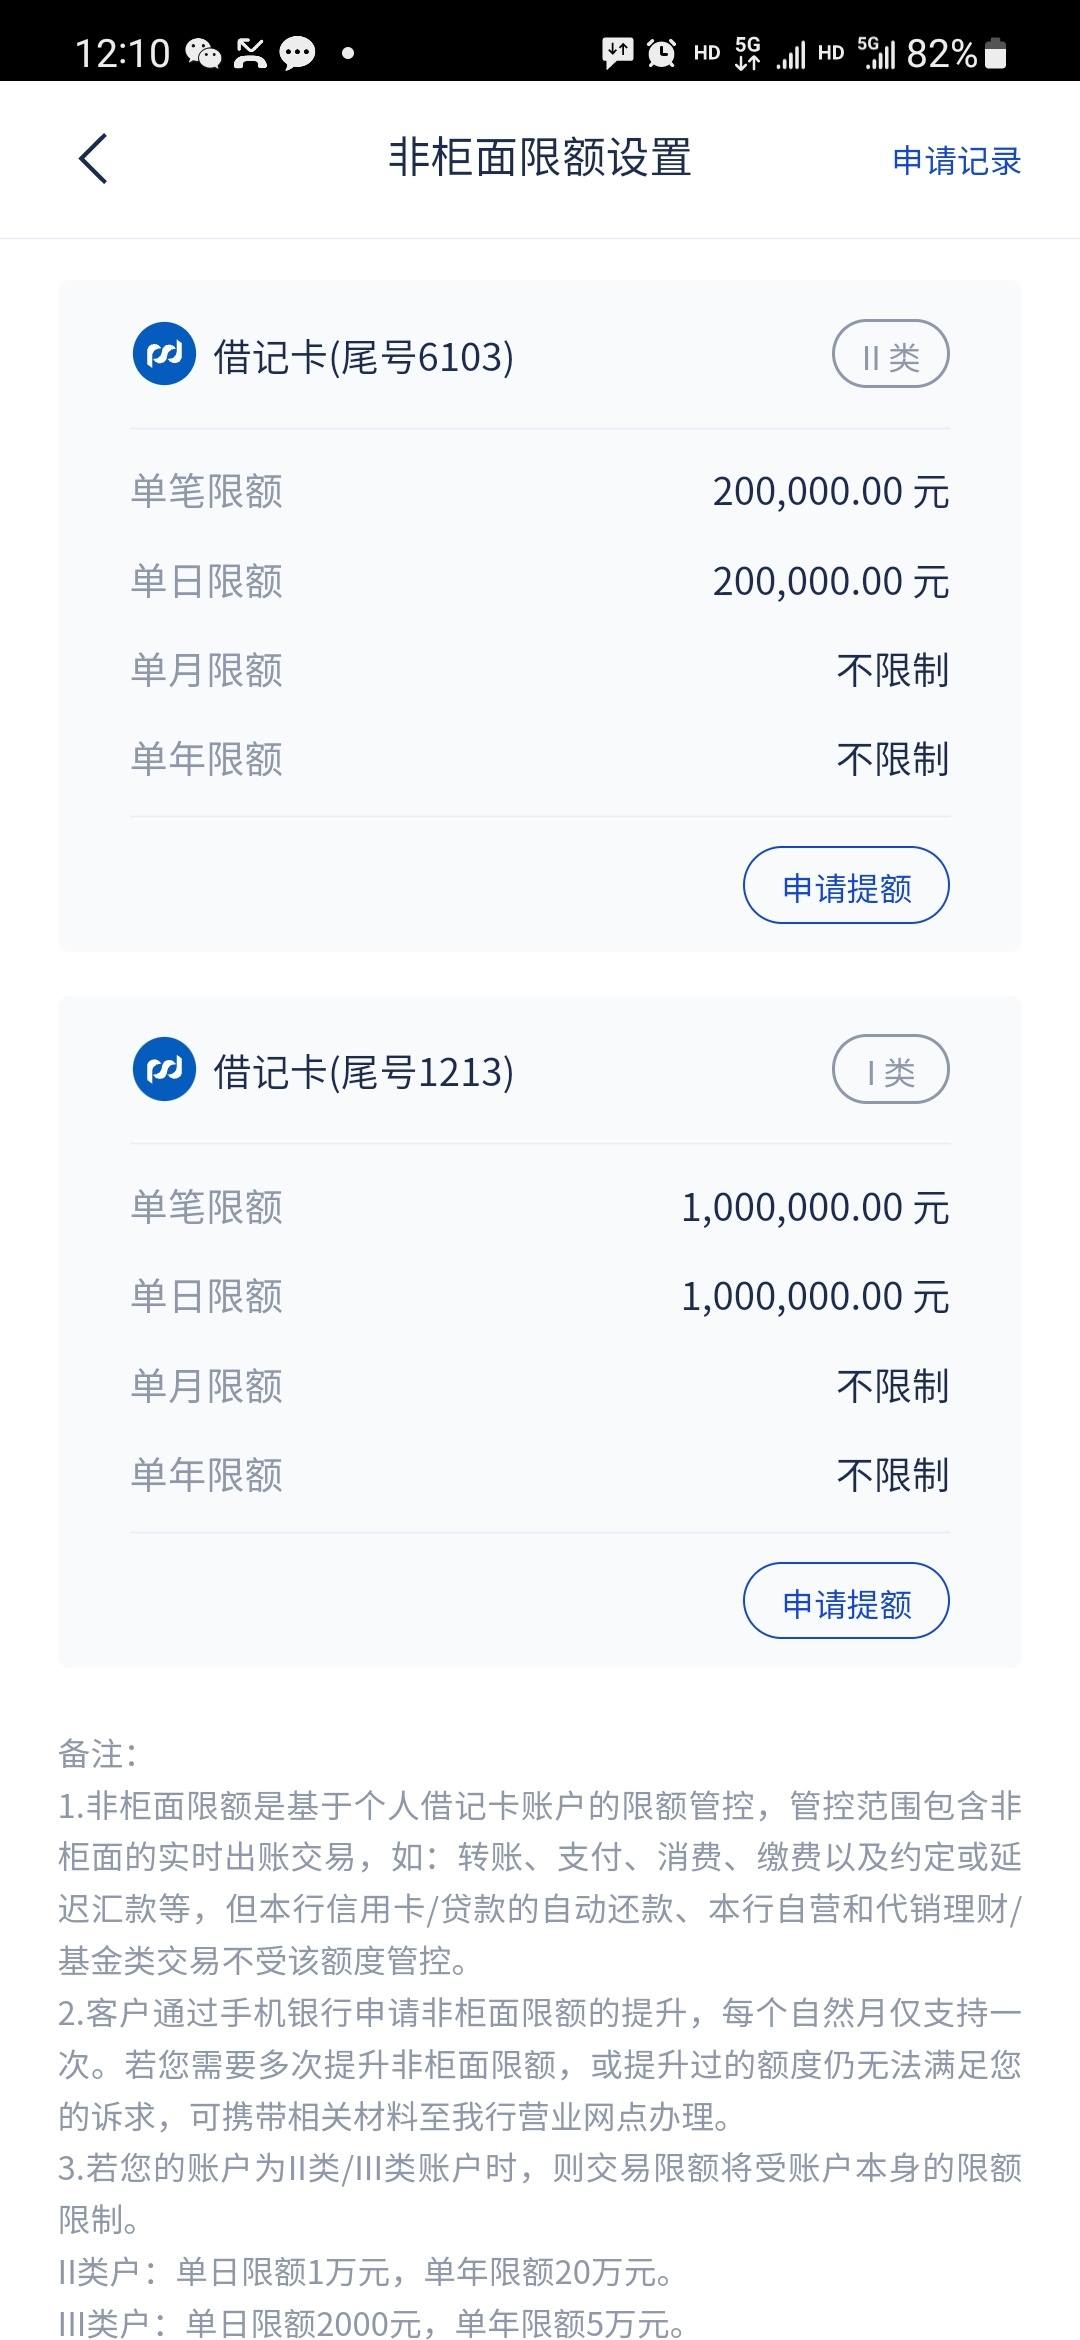Click 申请提额 for card ending 1213
The height and width of the screenshot is (2340, 1080).
(x=846, y=1601)
